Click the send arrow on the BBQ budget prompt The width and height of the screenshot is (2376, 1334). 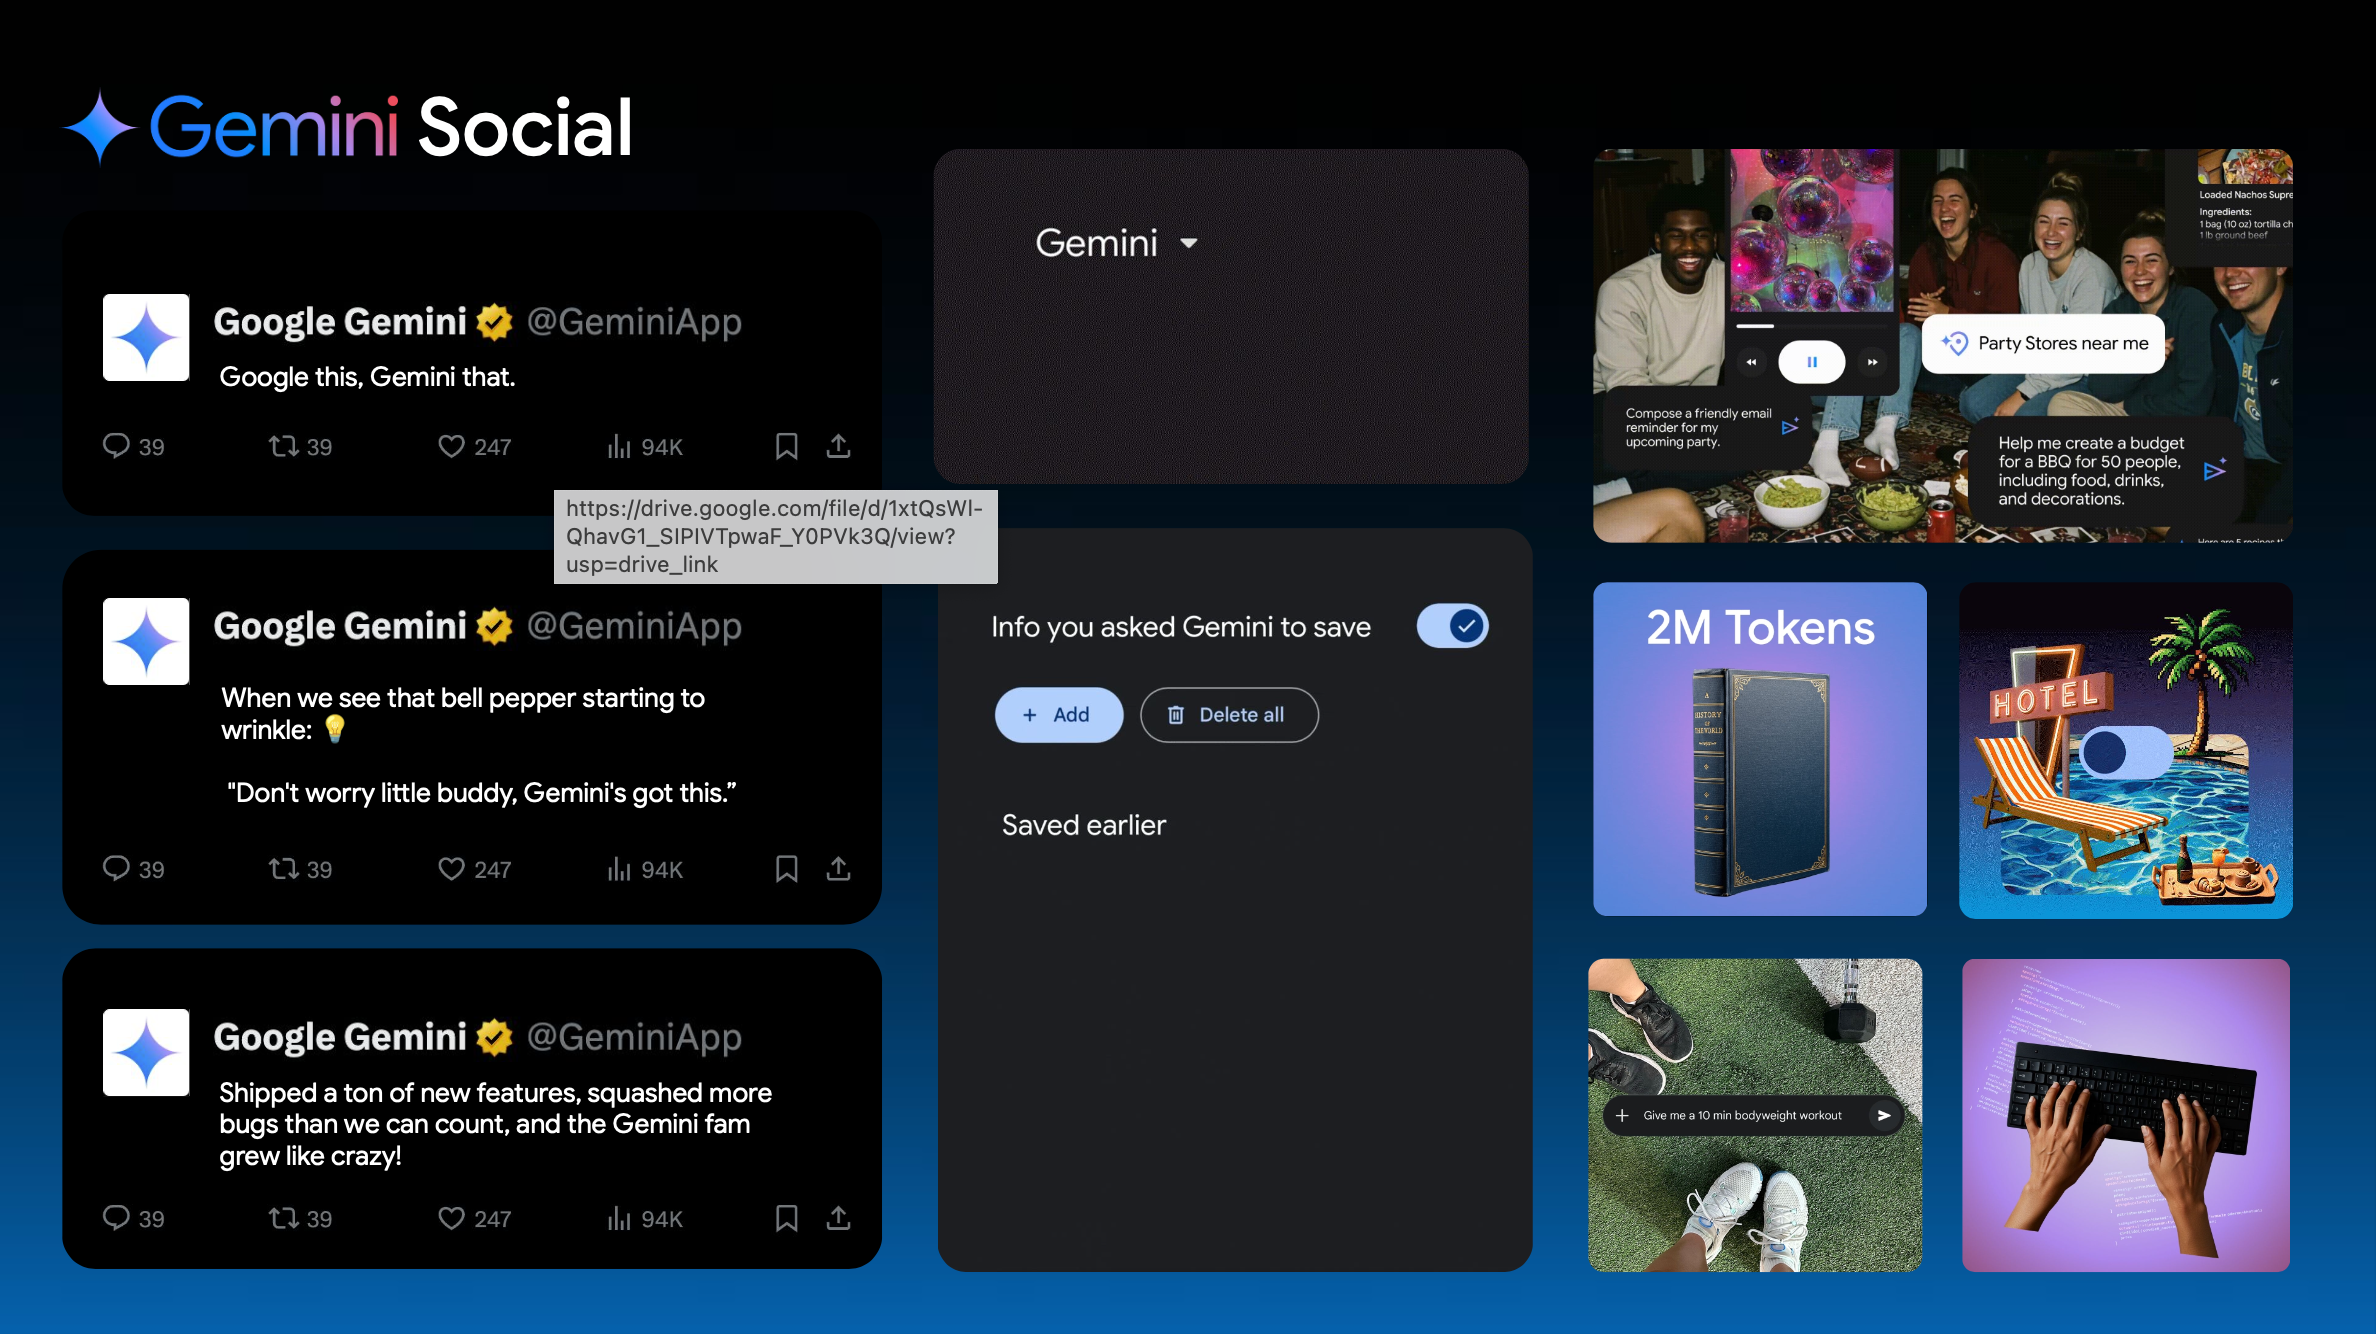tap(2214, 469)
